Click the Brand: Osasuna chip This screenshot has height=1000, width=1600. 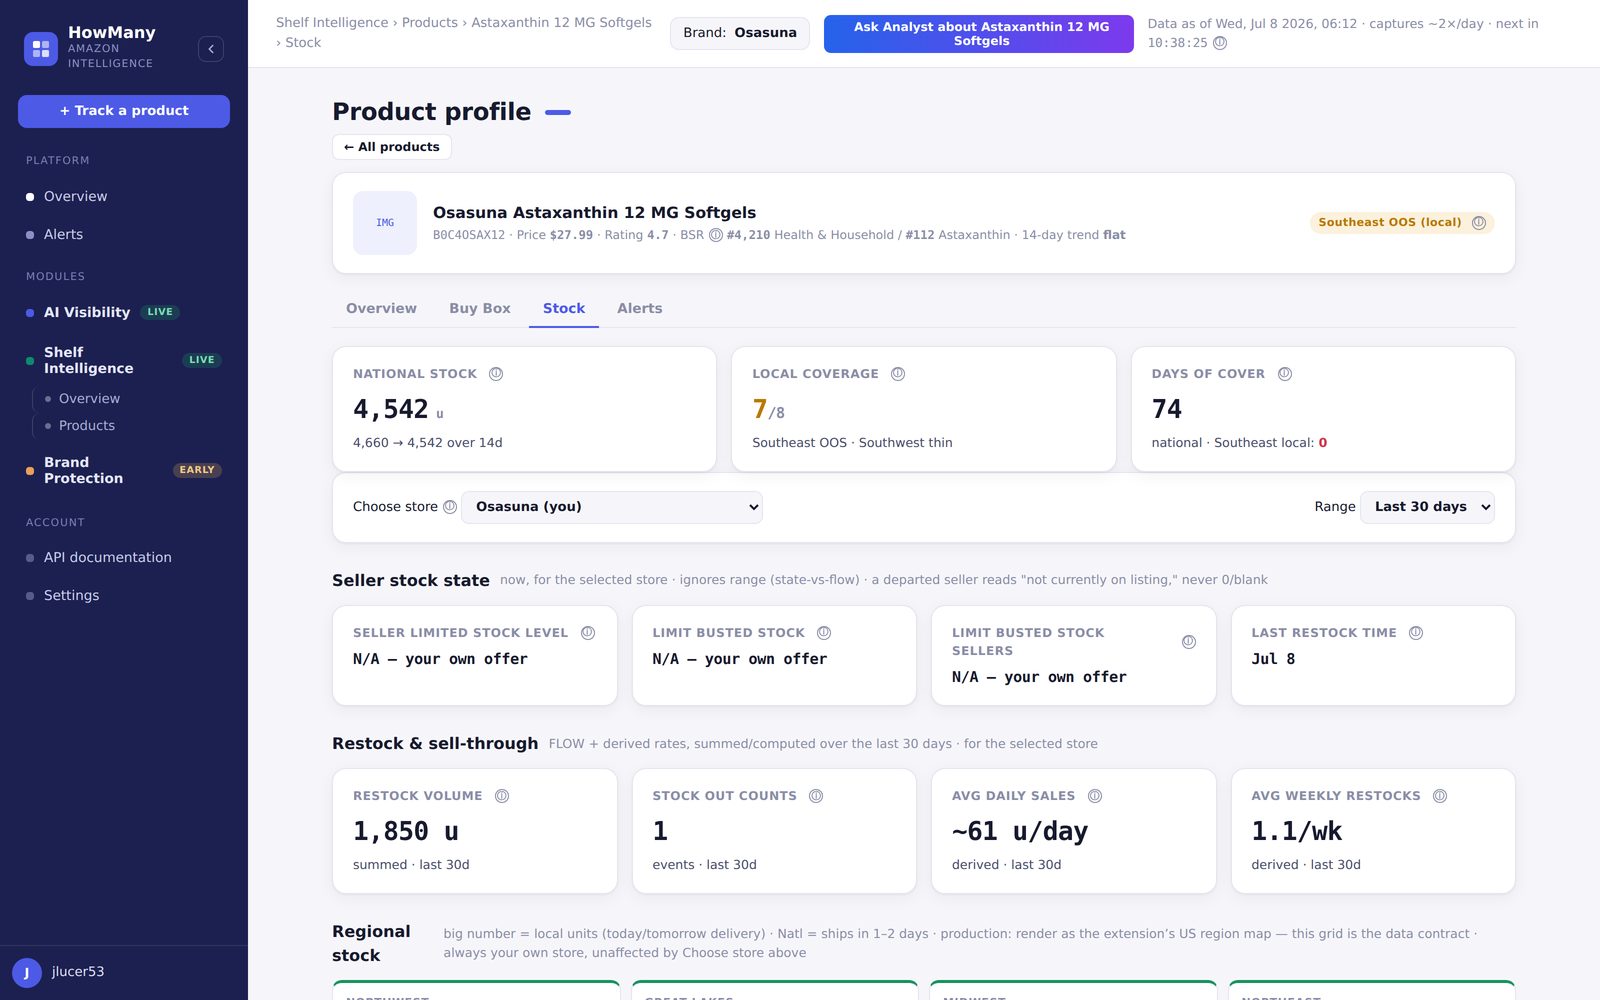click(740, 33)
